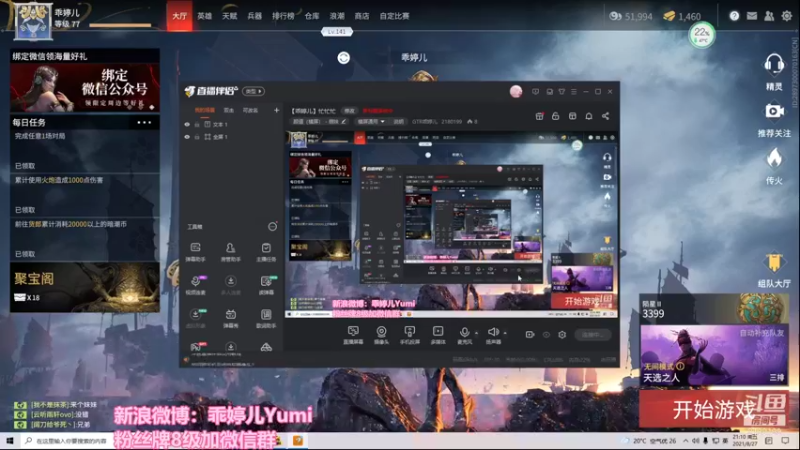Click the 类型 dropdown beside app logo
The image size is (800, 450).
[x=253, y=91]
